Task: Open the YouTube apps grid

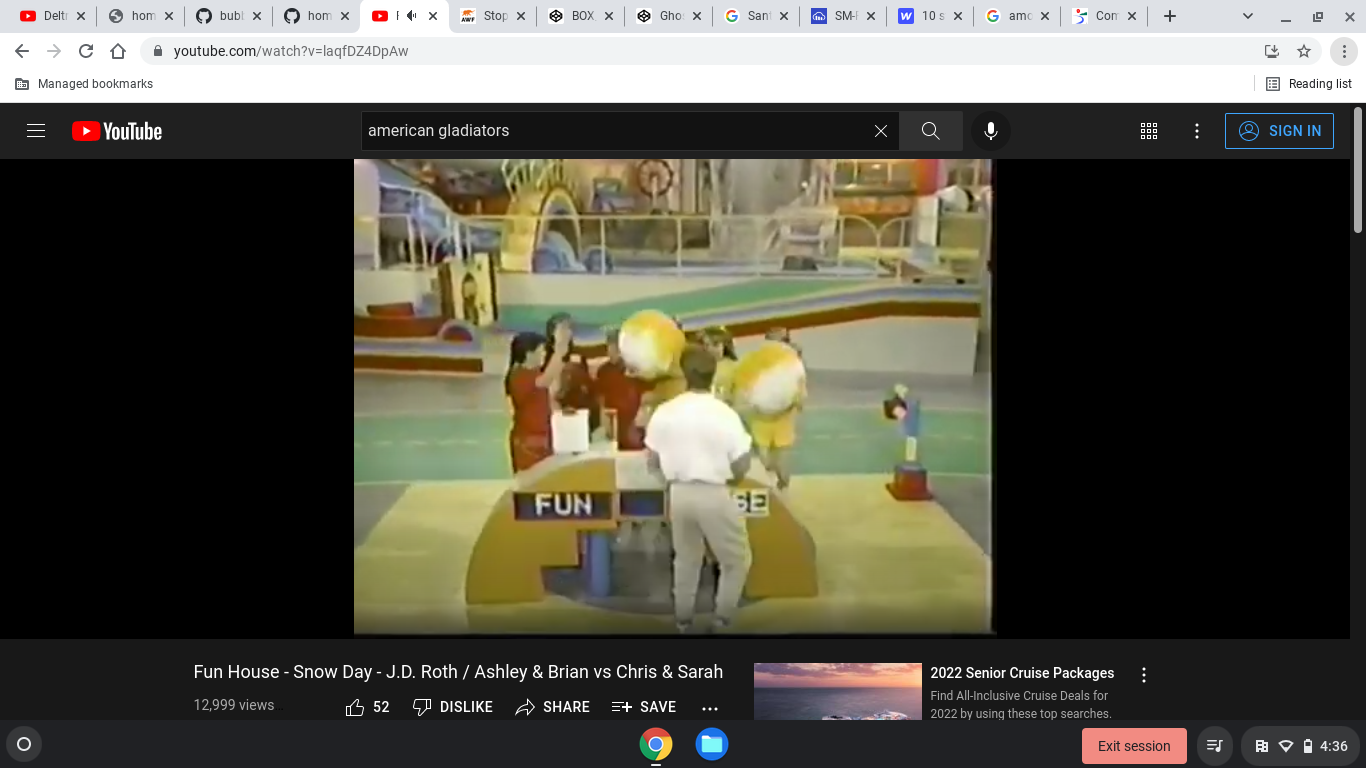Action: click(1149, 131)
